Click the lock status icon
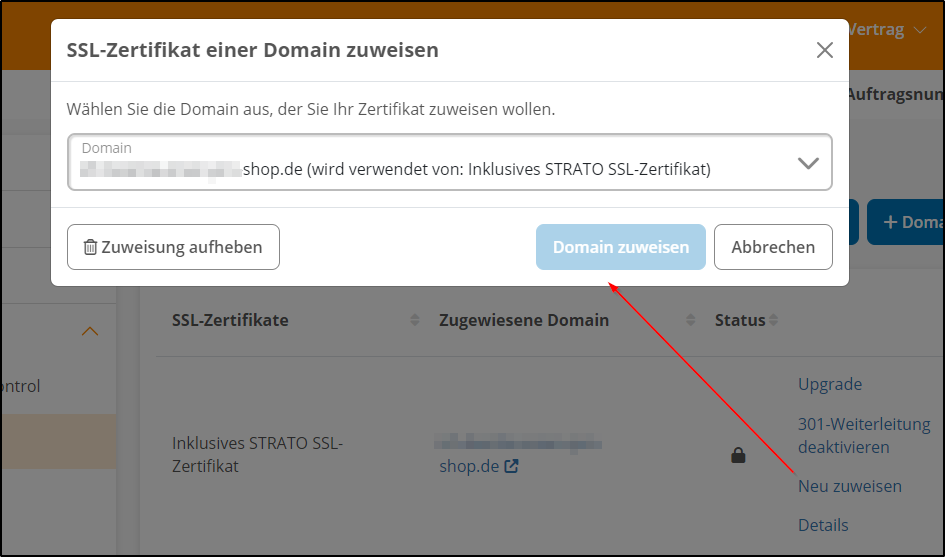The width and height of the screenshot is (945, 557). pos(738,456)
